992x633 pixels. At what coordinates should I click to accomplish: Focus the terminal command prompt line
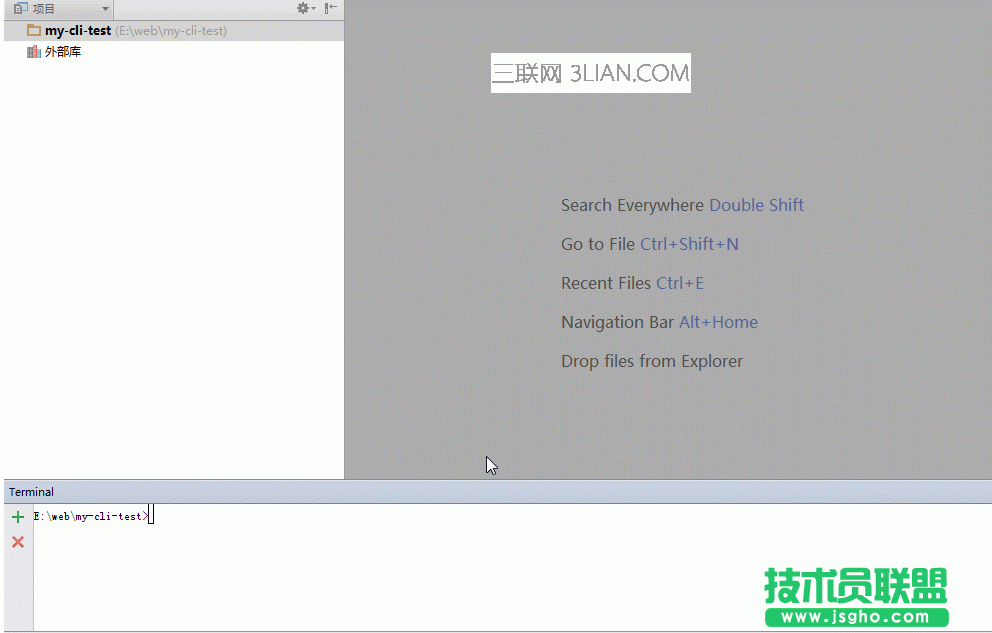click(x=90, y=516)
